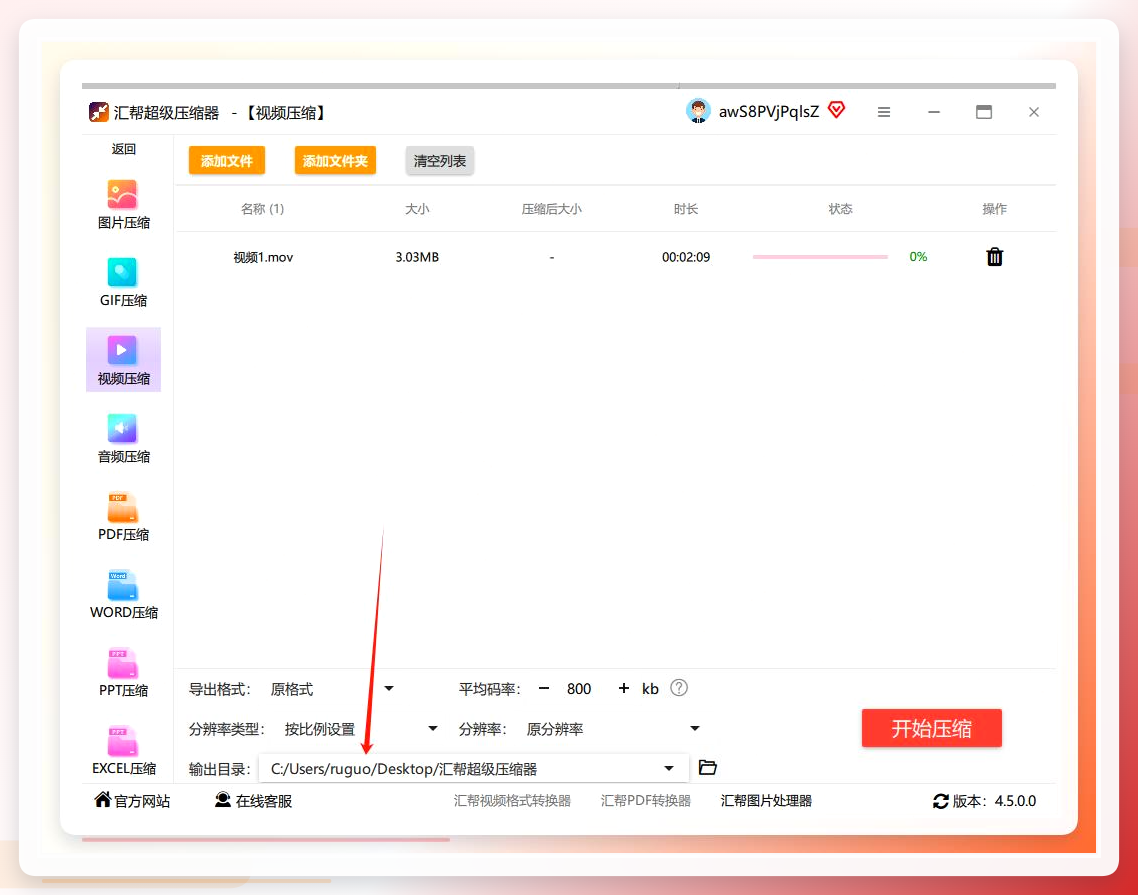Expand the 导出格式 dropdown
Screen dimensions: 1138x895
tap(389, 688)
